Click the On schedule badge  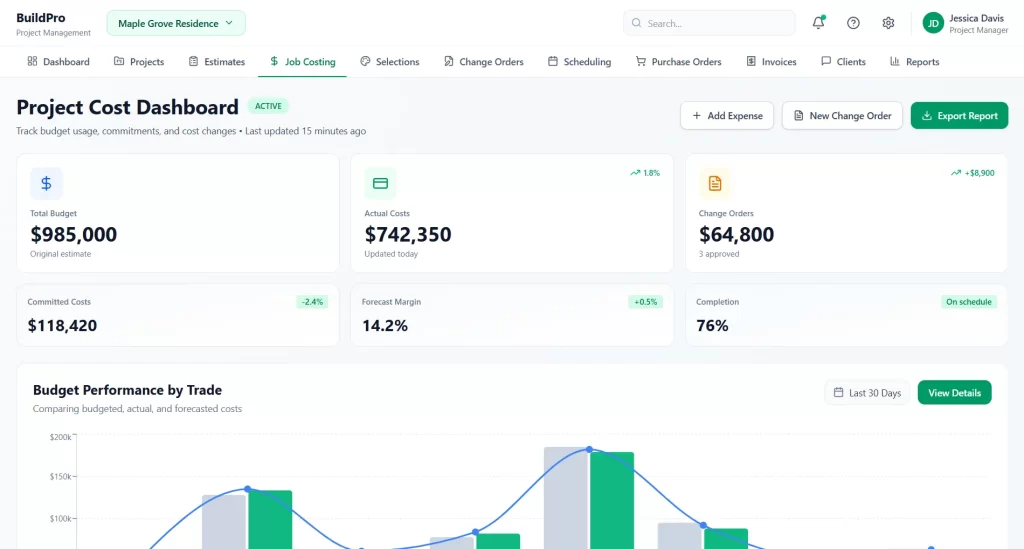click(x=968, y=302)
